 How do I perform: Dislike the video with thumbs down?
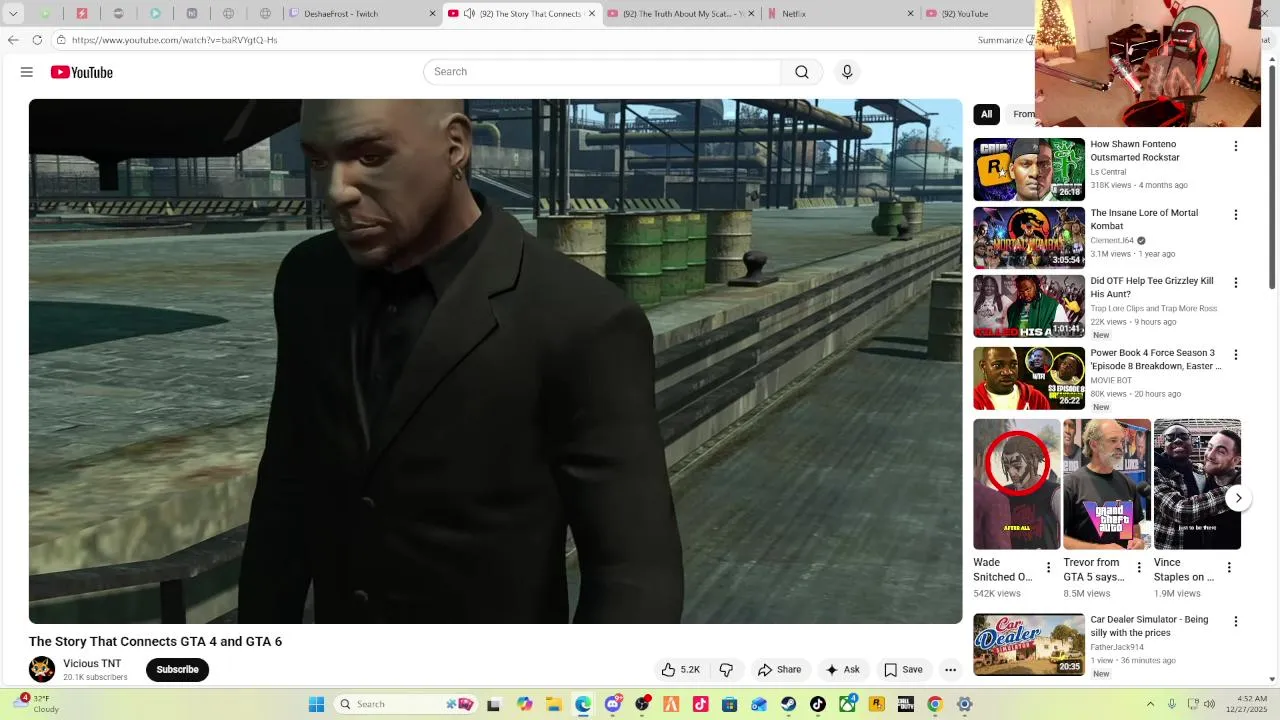click(727, 670)
